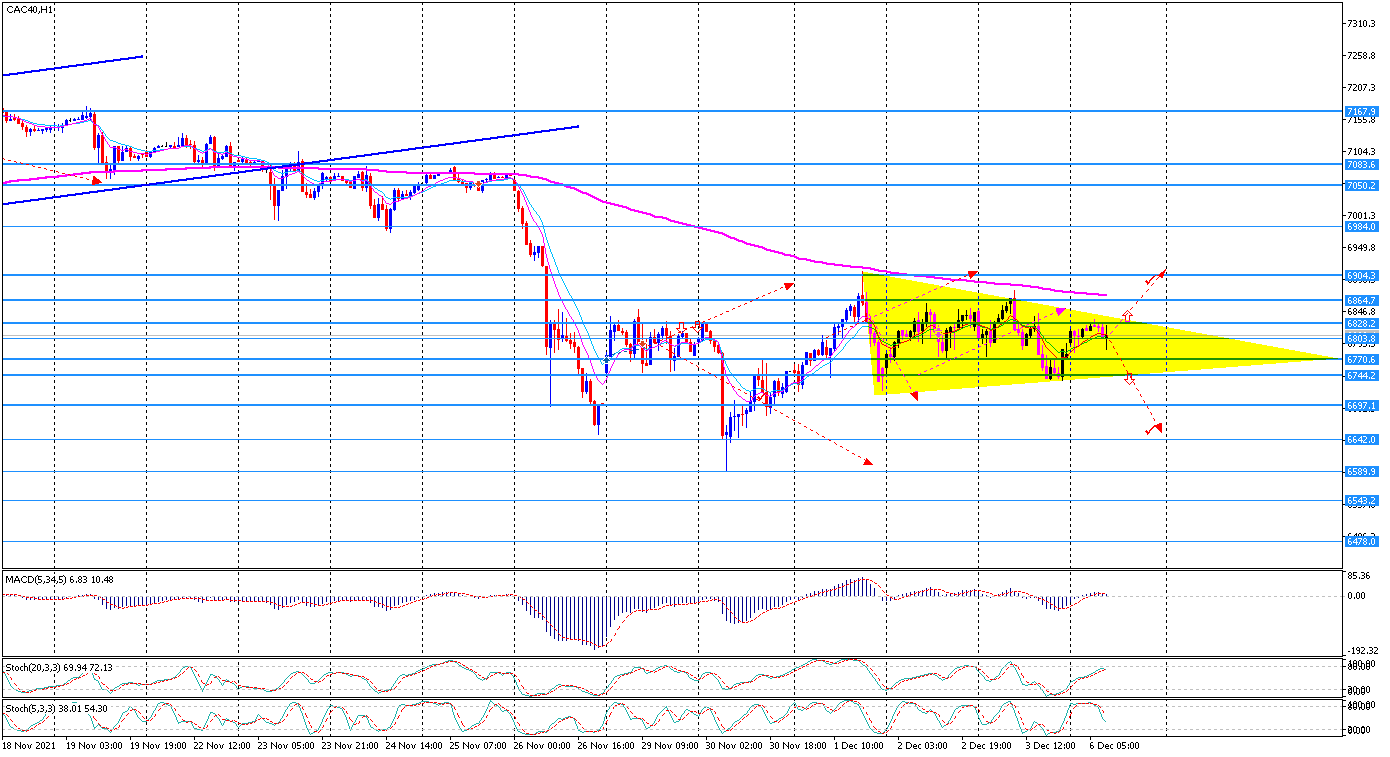Click the 7104.3 price axis label
This screenshot has height=757, width=1390.
point(1362,151)
